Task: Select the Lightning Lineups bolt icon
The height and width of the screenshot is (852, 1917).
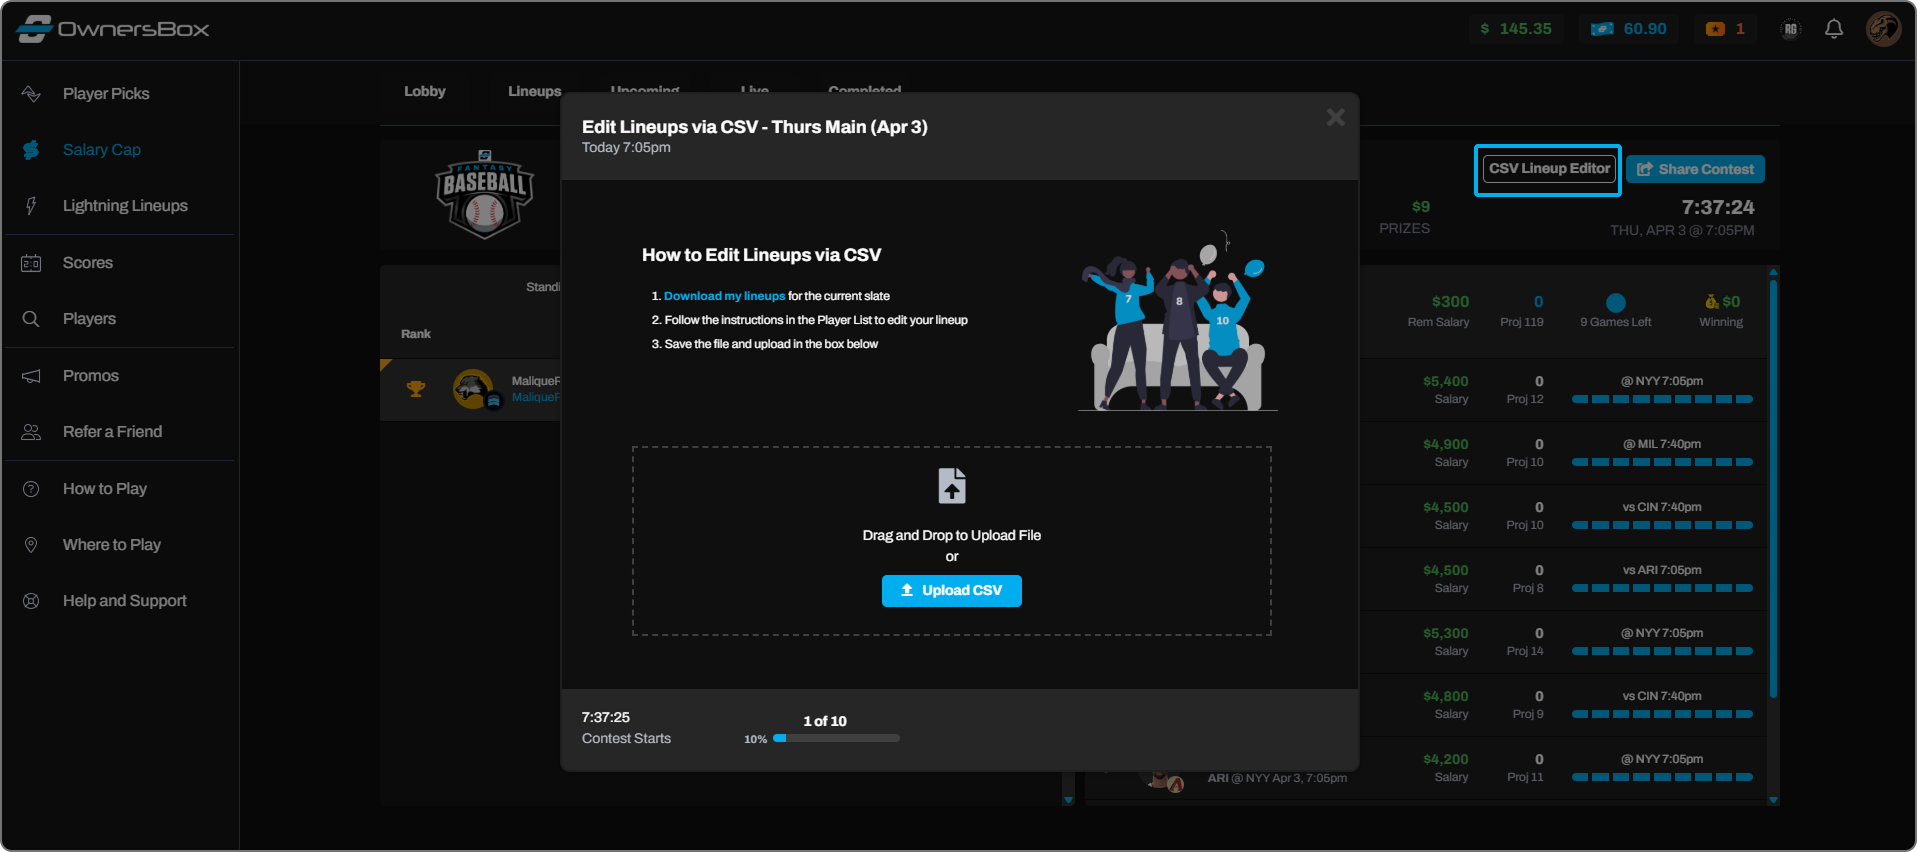Action: [31, 206]
